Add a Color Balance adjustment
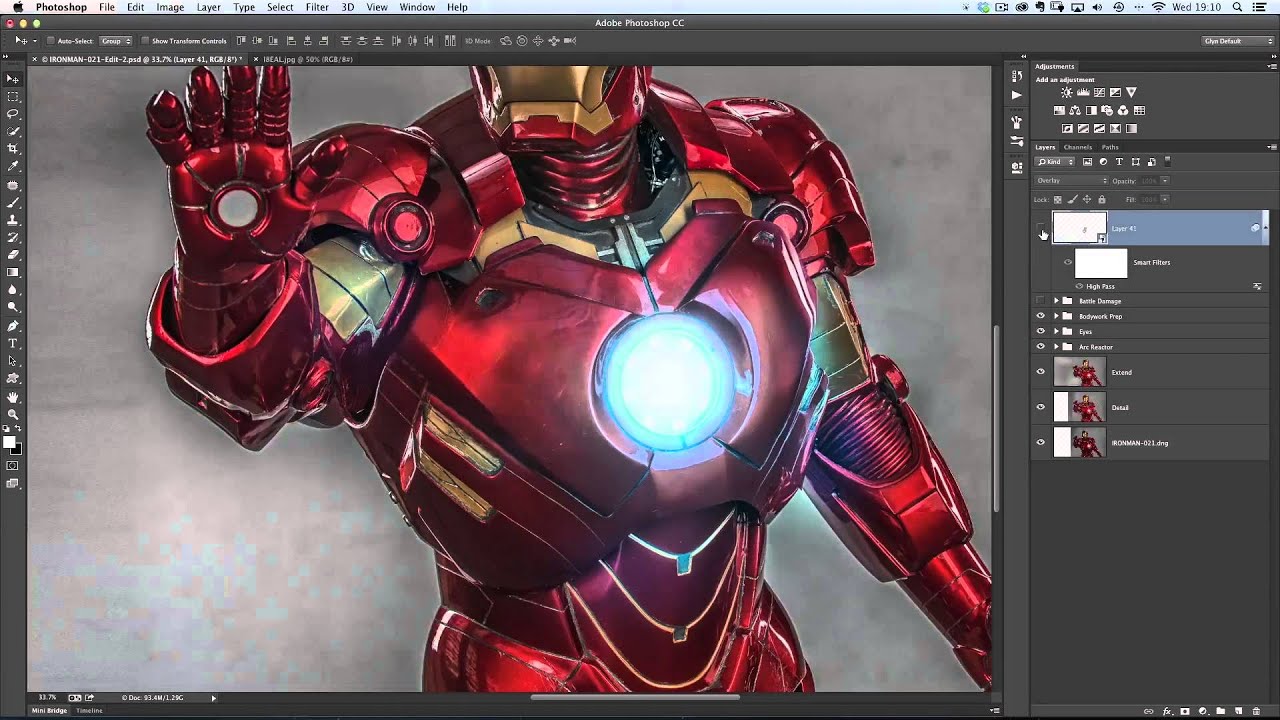The height and width of the screenshot is (720, 1280). coord(1075,111)
